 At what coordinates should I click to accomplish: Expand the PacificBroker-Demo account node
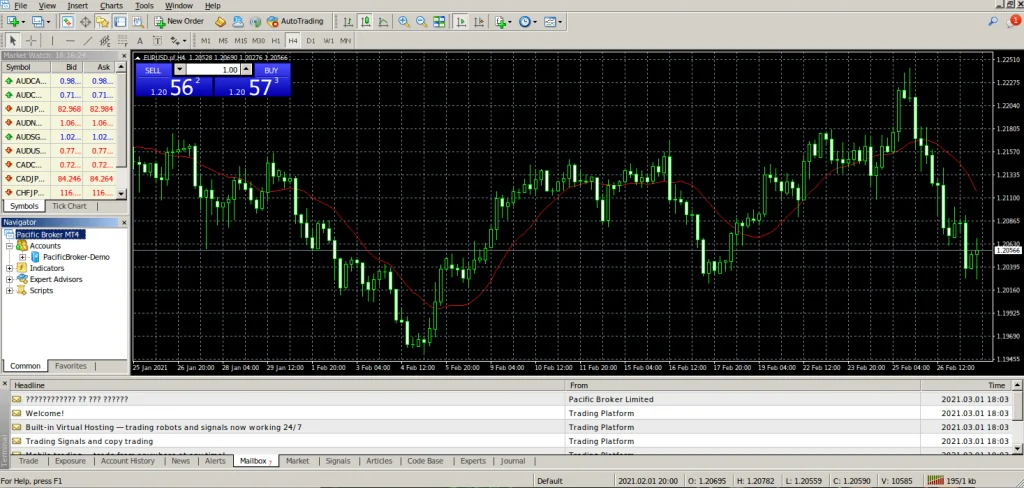pyautogui.click(x=22, y=257)
